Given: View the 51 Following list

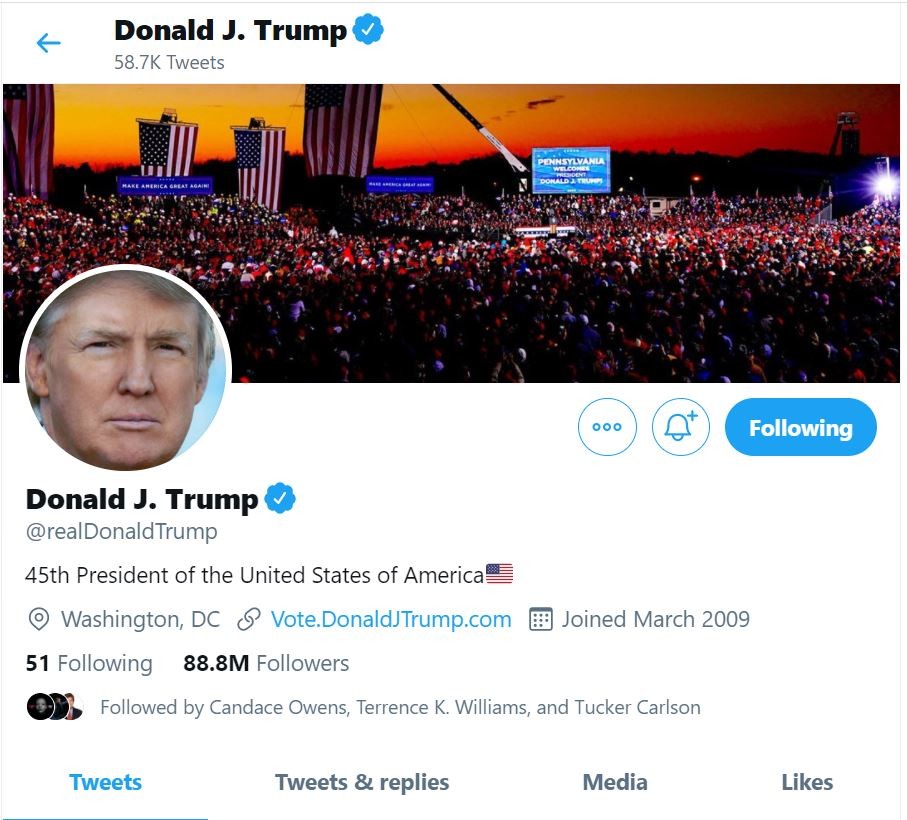Looking at the screenshot, I should [89, 663].
